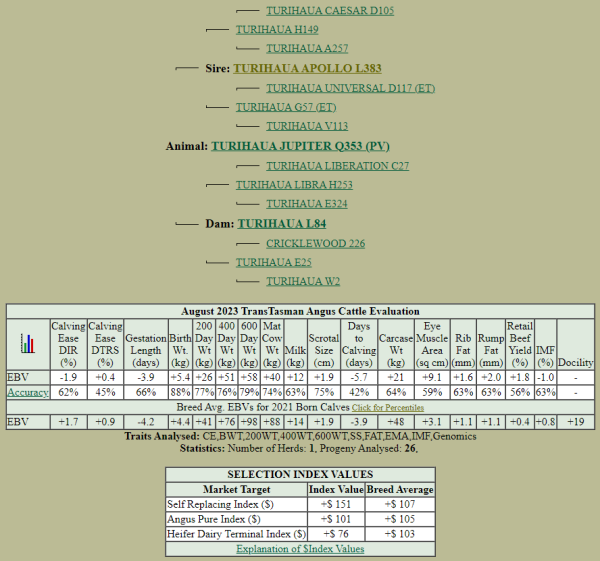Select the Calving Ease DTRS accuracy 45%
The image size is (600, 561).
click(x=105, y=393)
